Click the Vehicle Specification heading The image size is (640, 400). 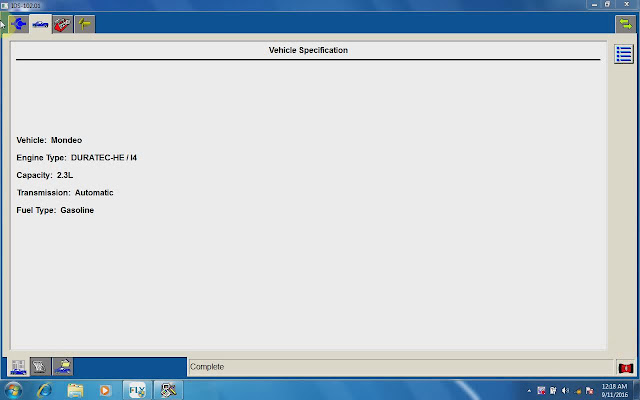click(x=308, y=50)
